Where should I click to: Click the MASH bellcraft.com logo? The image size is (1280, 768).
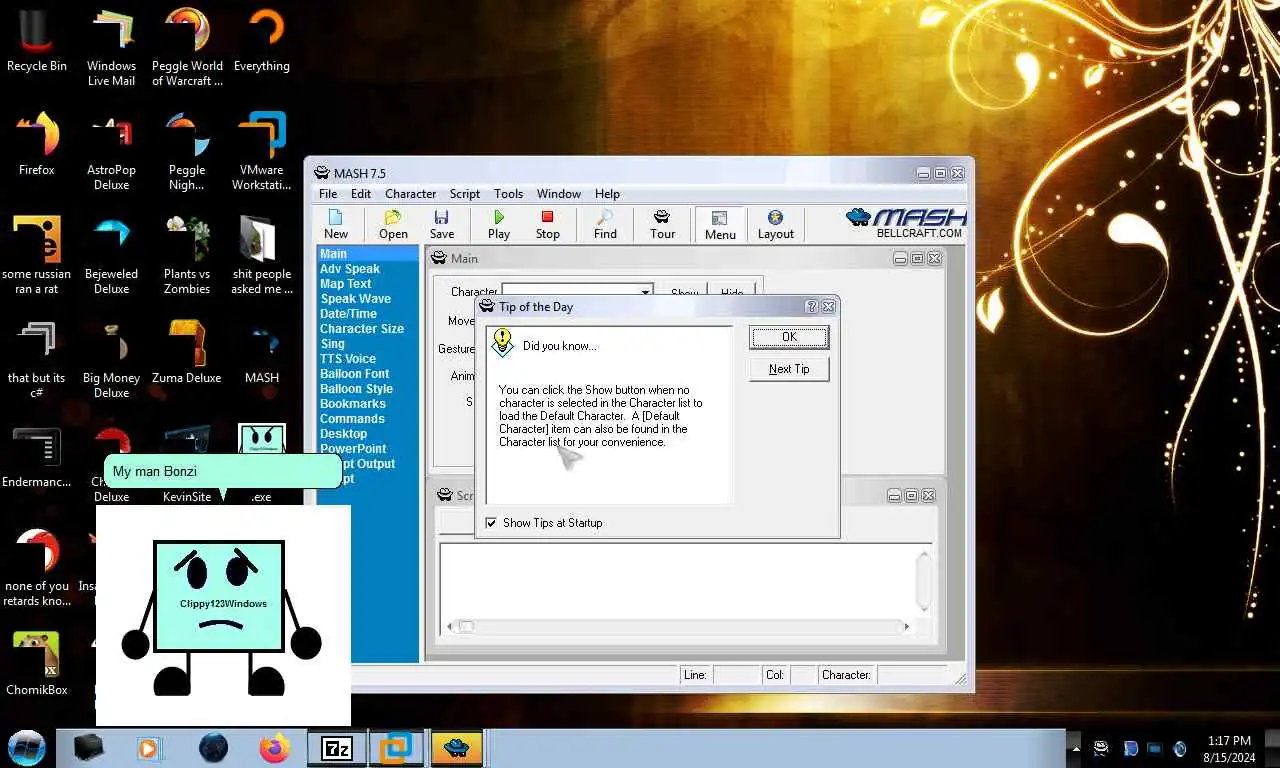[906, 222]
